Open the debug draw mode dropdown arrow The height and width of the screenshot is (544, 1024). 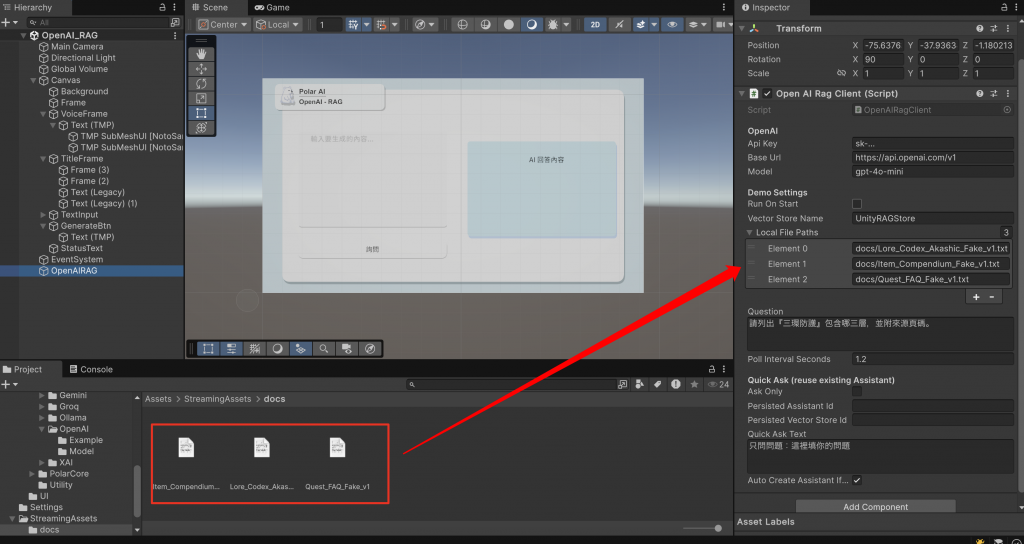(x=566, y=25)
